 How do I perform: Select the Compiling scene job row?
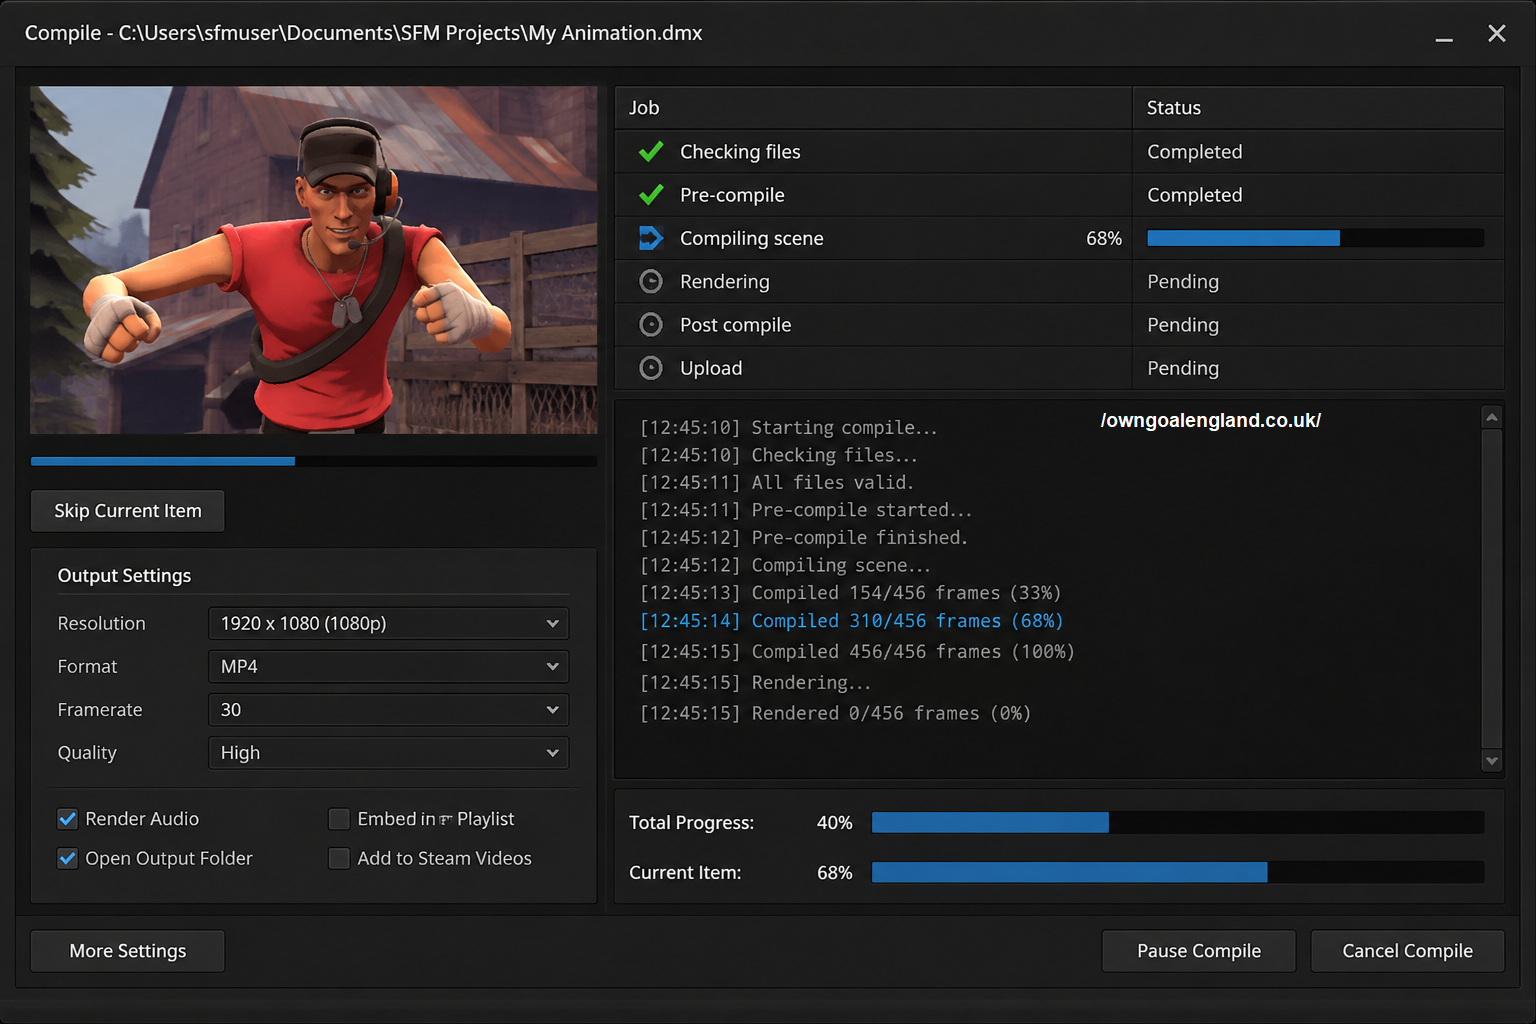(x=1060, y=238)
